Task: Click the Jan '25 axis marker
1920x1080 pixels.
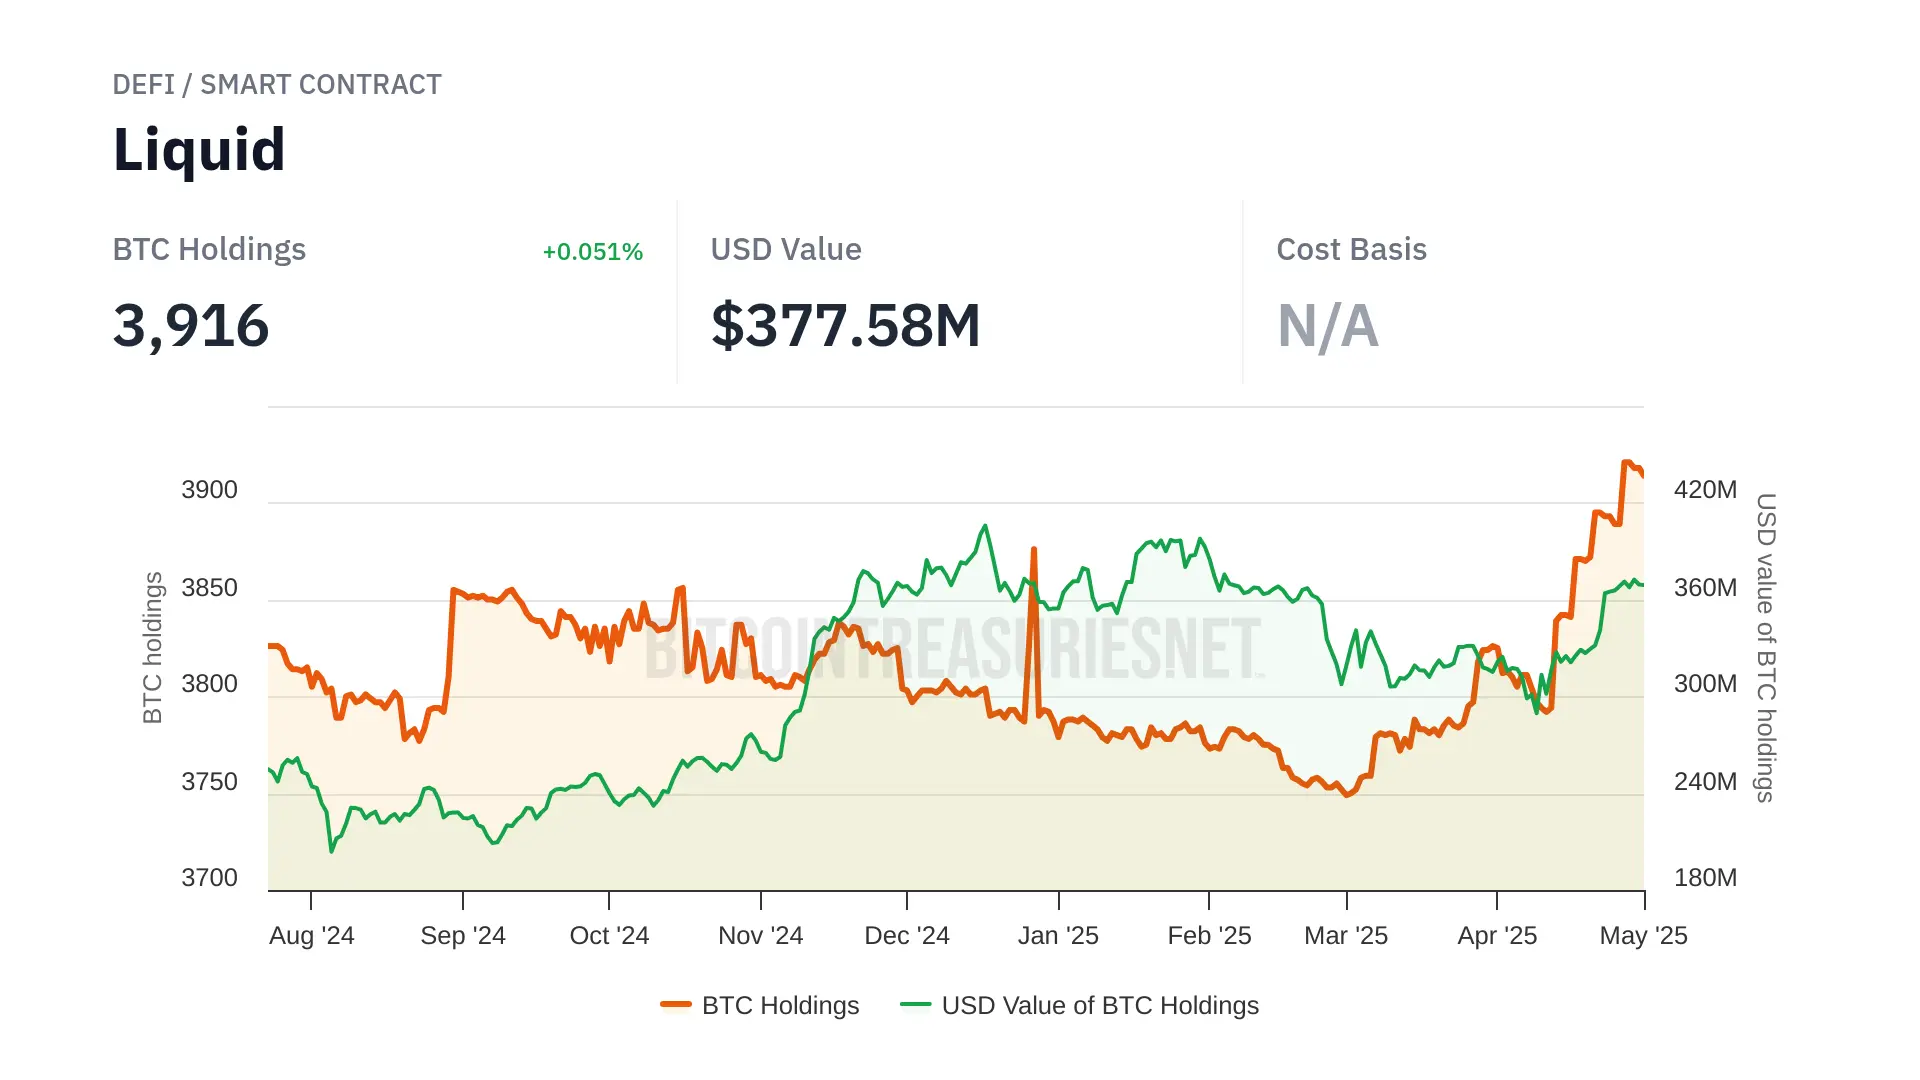Action: pyautogui.click(x=1058, y=936)
